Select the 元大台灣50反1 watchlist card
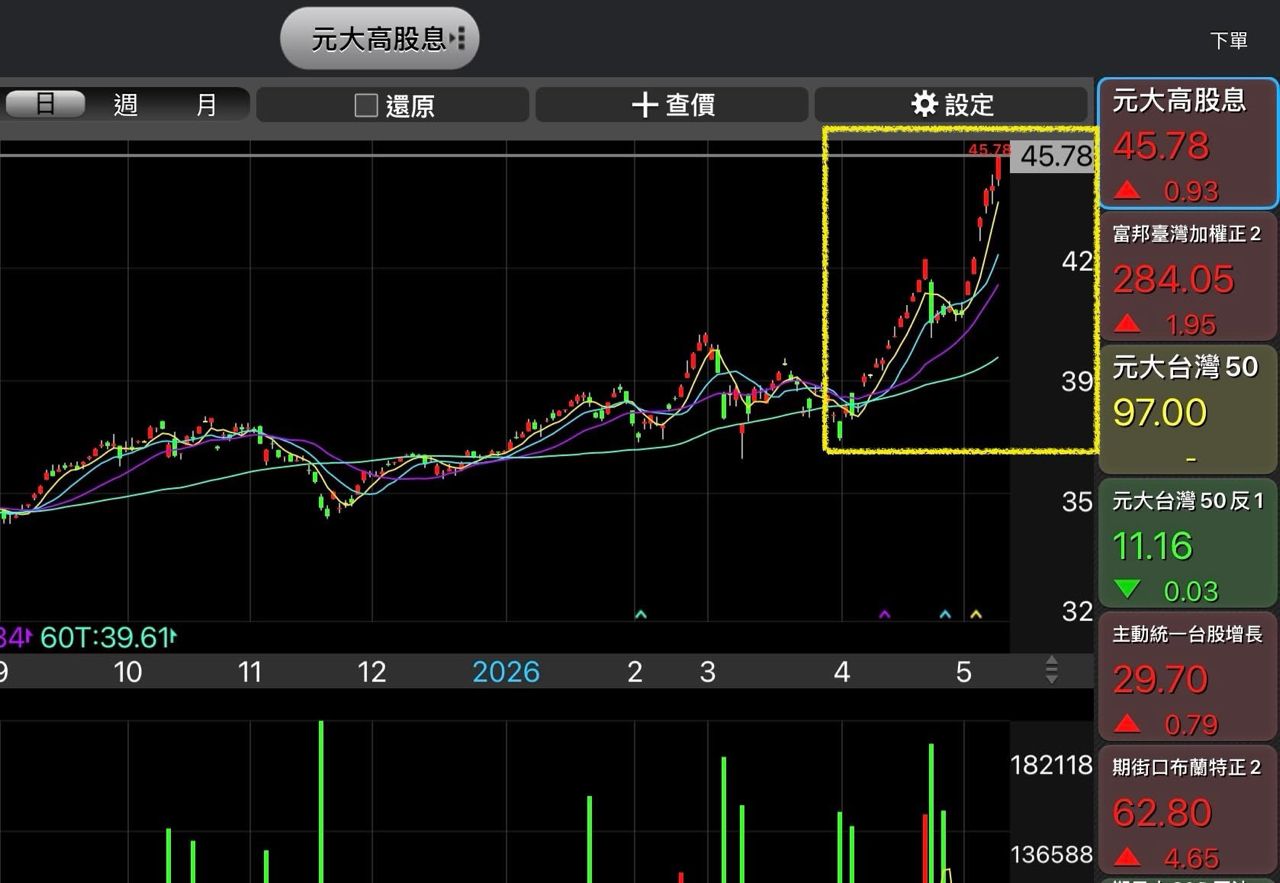1280x883 pixels. tap(1188, 543)
